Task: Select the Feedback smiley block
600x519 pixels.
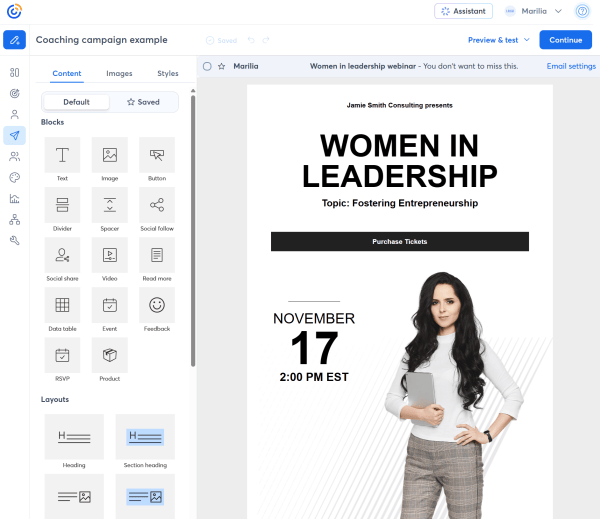Action: [x=157, y=305]
